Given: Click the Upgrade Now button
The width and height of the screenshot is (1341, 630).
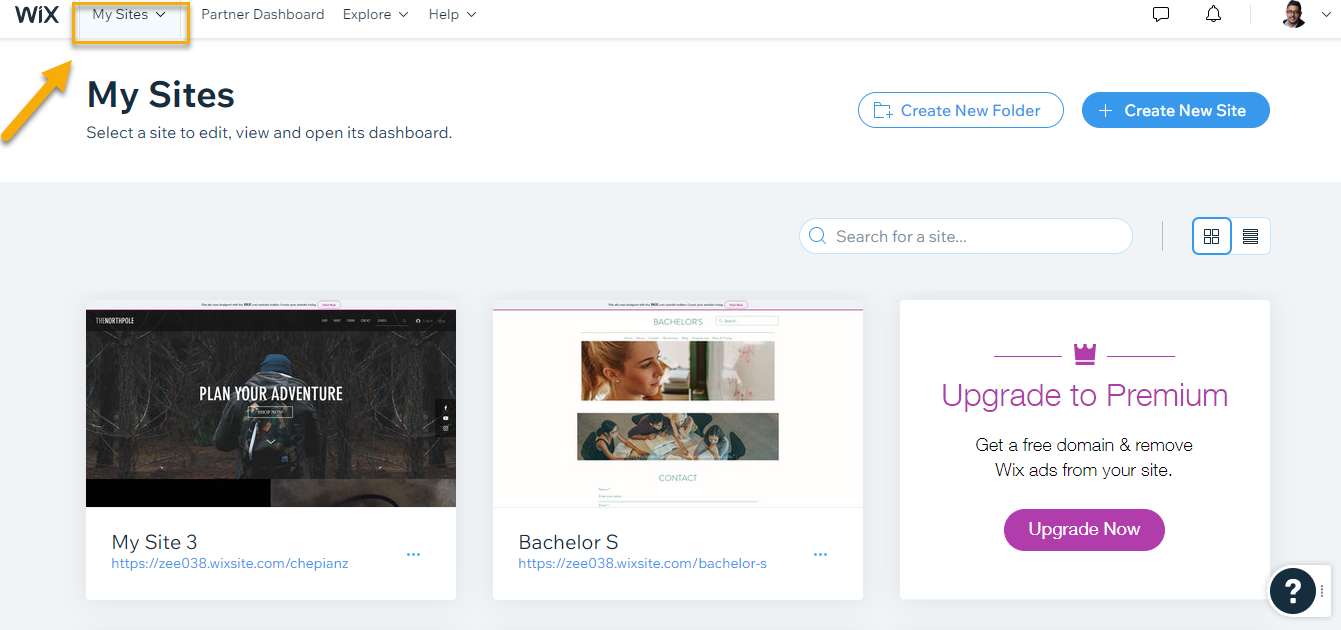Looking at the screenshot, I should (x=1084, y=529).
